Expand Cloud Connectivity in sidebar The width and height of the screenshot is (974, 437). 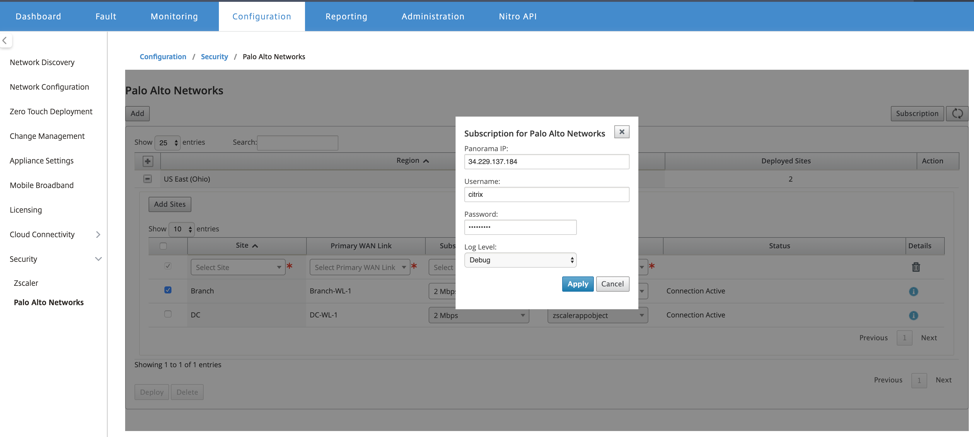coord(98,235)
